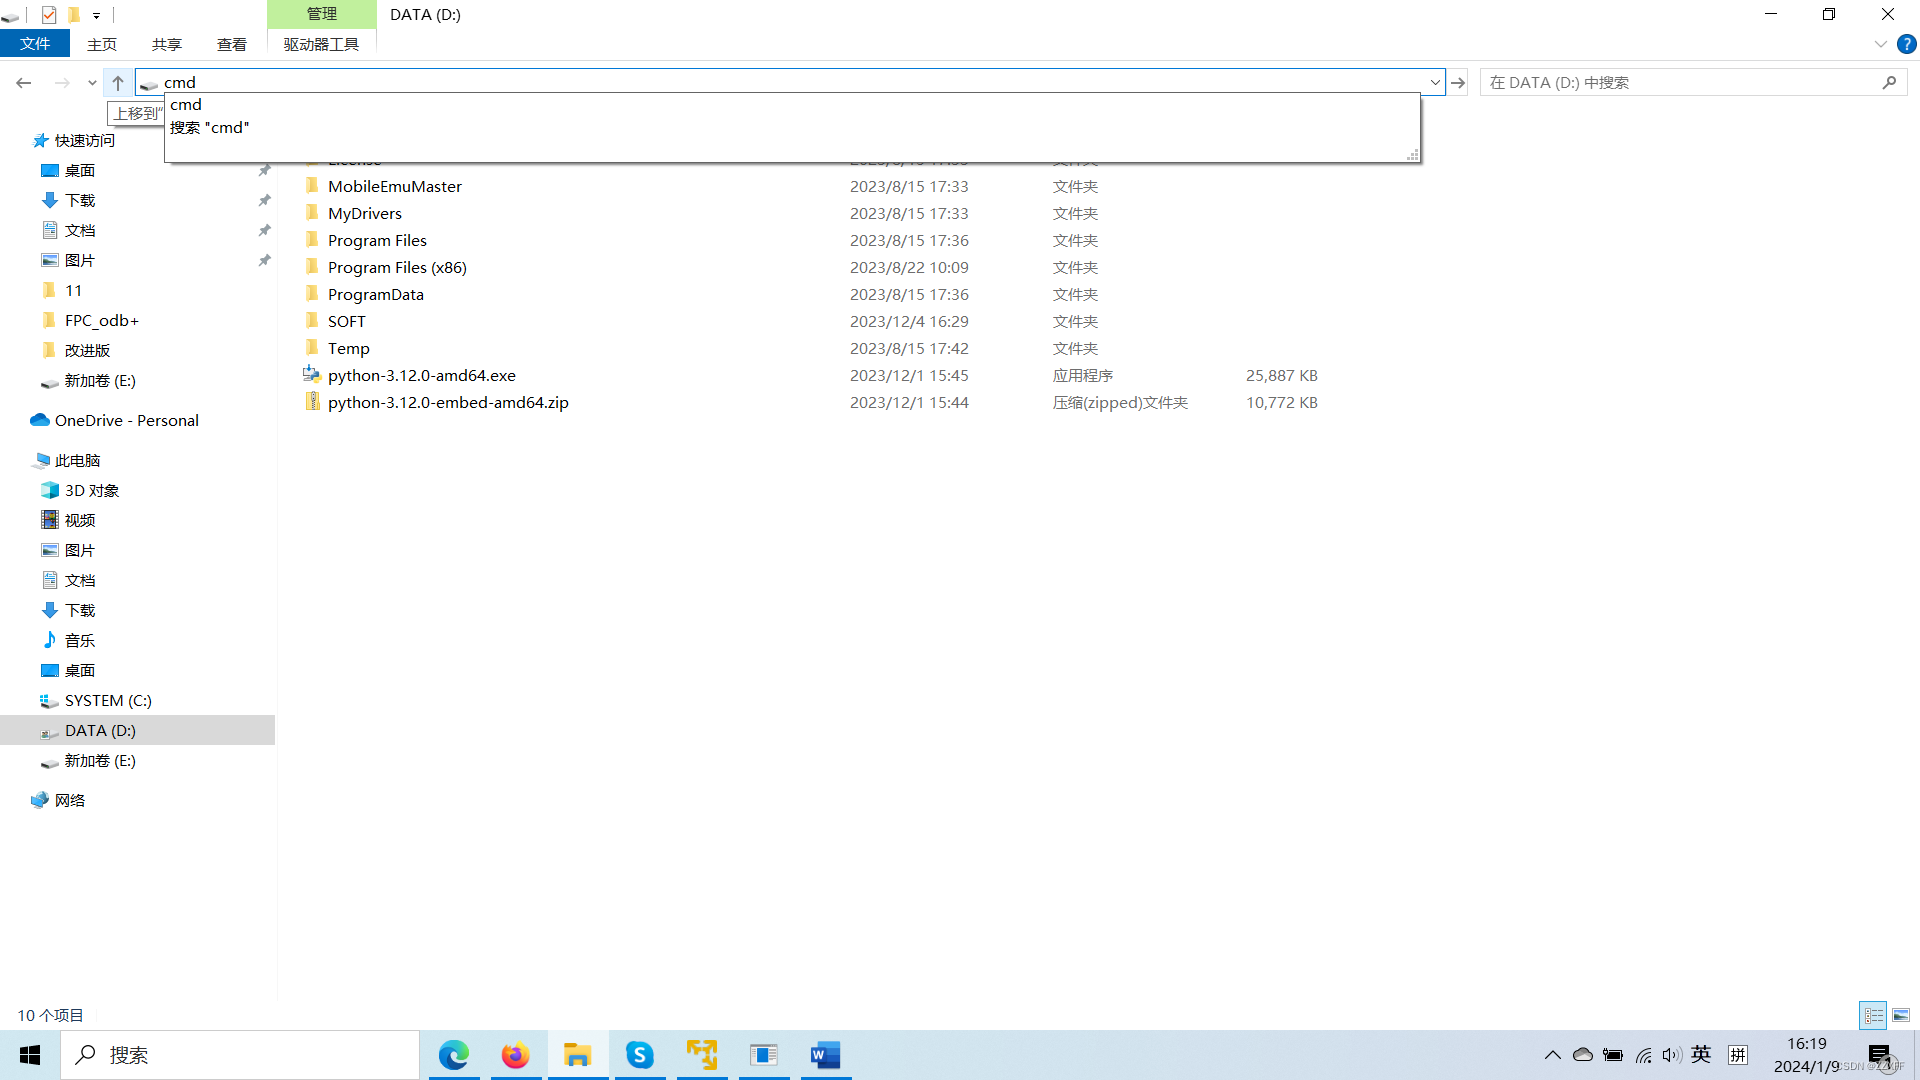Click the search magnifier icon in search box
The image size is (1920, 1080).
click(1889, 83)
